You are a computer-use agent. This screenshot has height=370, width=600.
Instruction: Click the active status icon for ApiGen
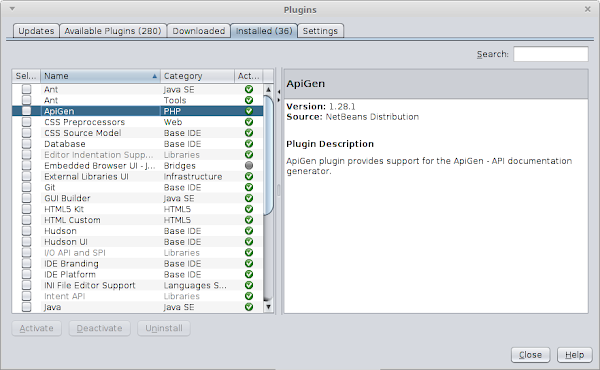[249, 111]
